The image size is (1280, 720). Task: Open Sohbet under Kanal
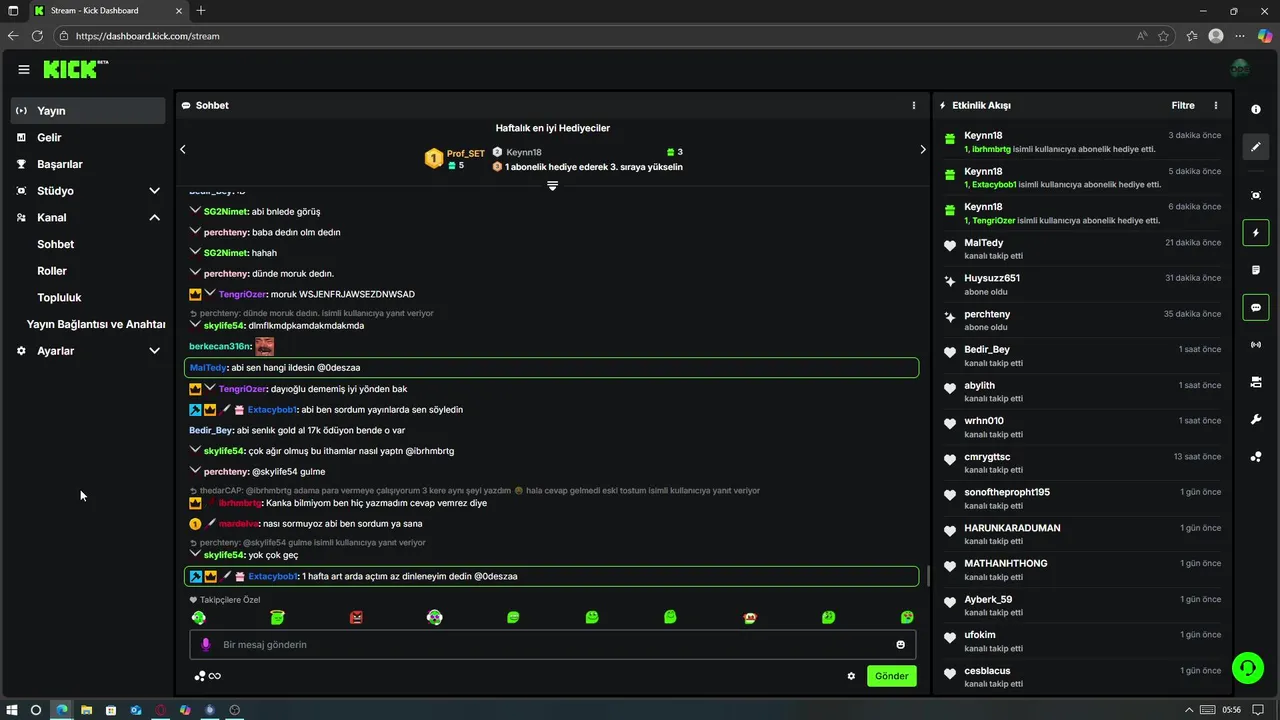[56, 244]
